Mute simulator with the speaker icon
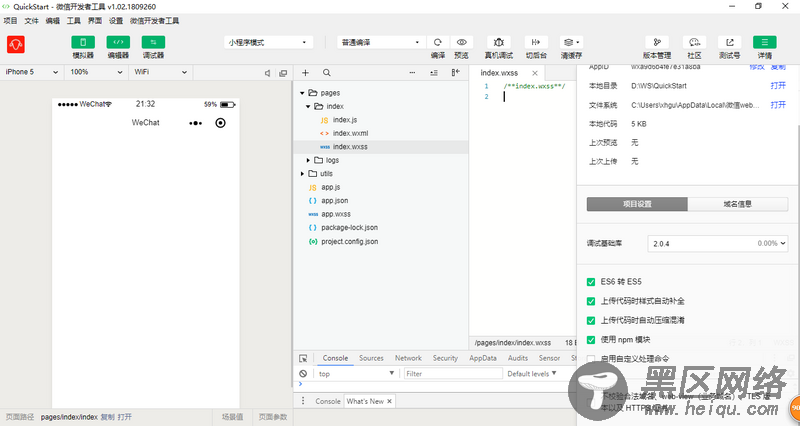800x426 pixels. (x=267, y=73)
